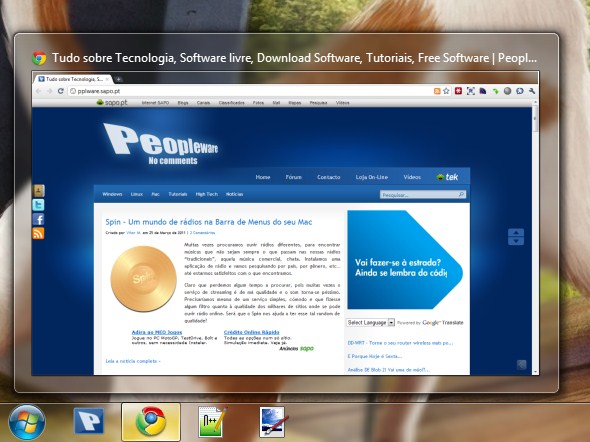Click the Chrome window preview thumbnail title text
This screenshot has height=442, width=590.
pyautogui.click(x=294, y=58)
